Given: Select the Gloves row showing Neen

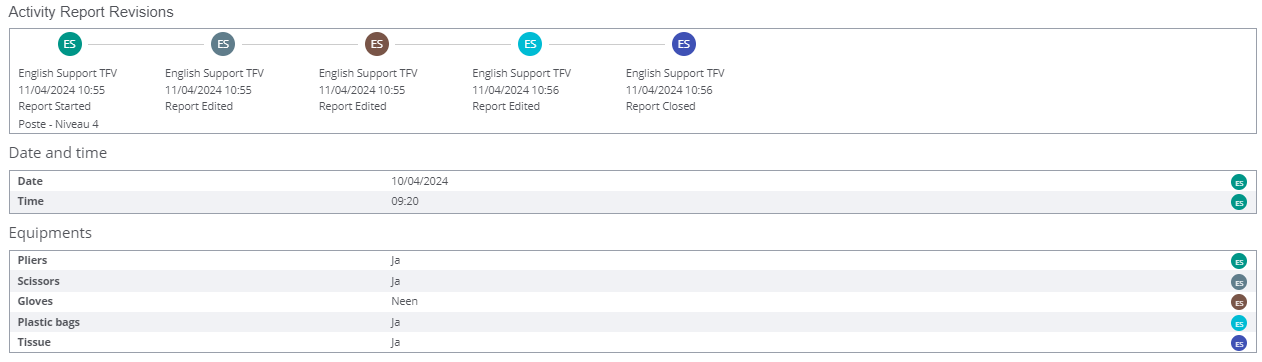Looking at the screenshot, I should click(x=631, y=301).
